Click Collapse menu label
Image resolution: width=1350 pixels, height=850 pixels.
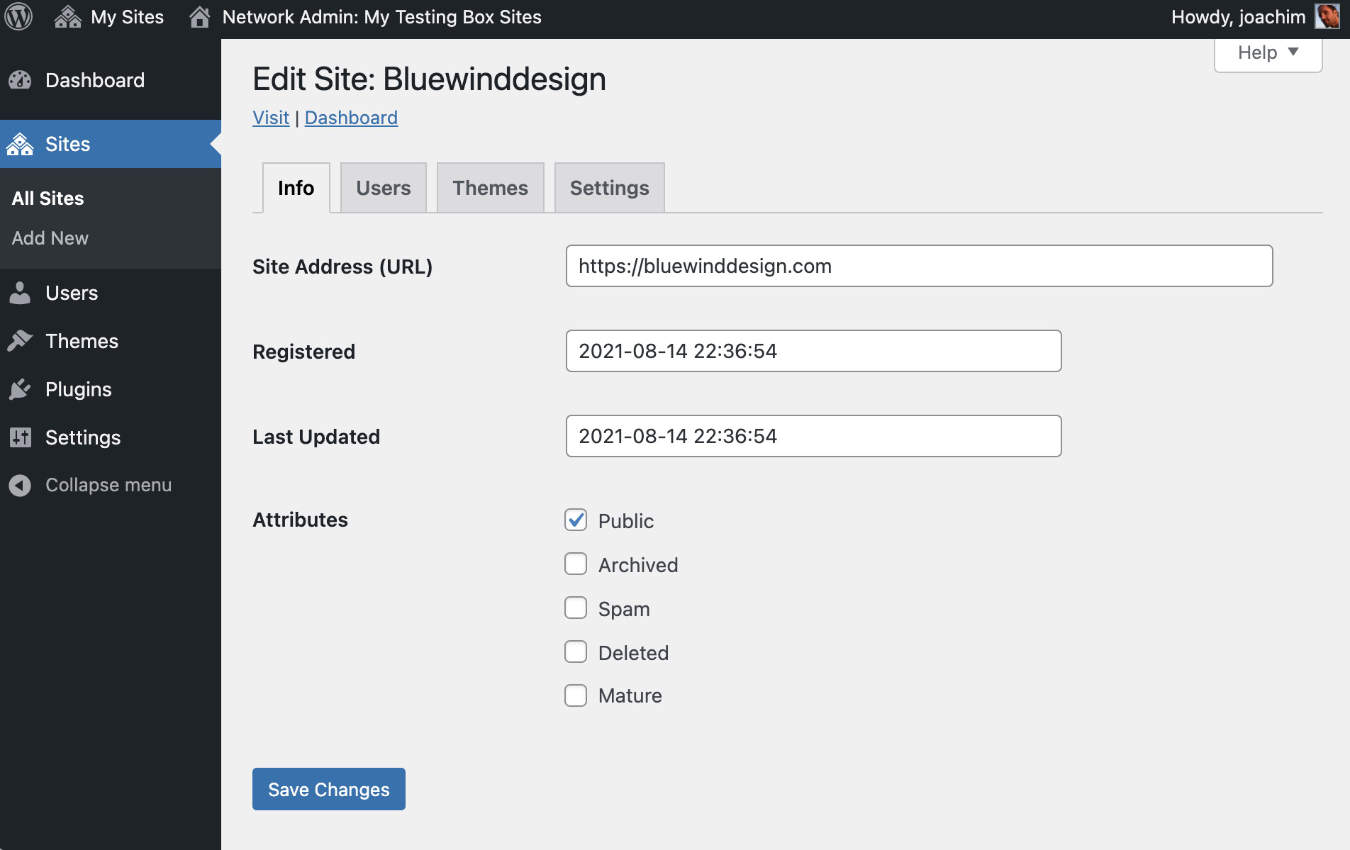click(x=108, y=485)
